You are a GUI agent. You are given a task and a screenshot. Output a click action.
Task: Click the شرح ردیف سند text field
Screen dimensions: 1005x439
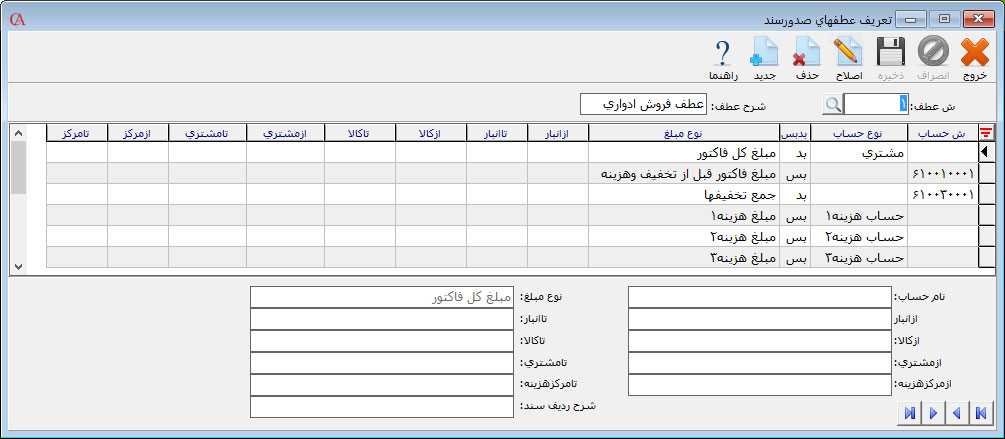coord(381,407)
